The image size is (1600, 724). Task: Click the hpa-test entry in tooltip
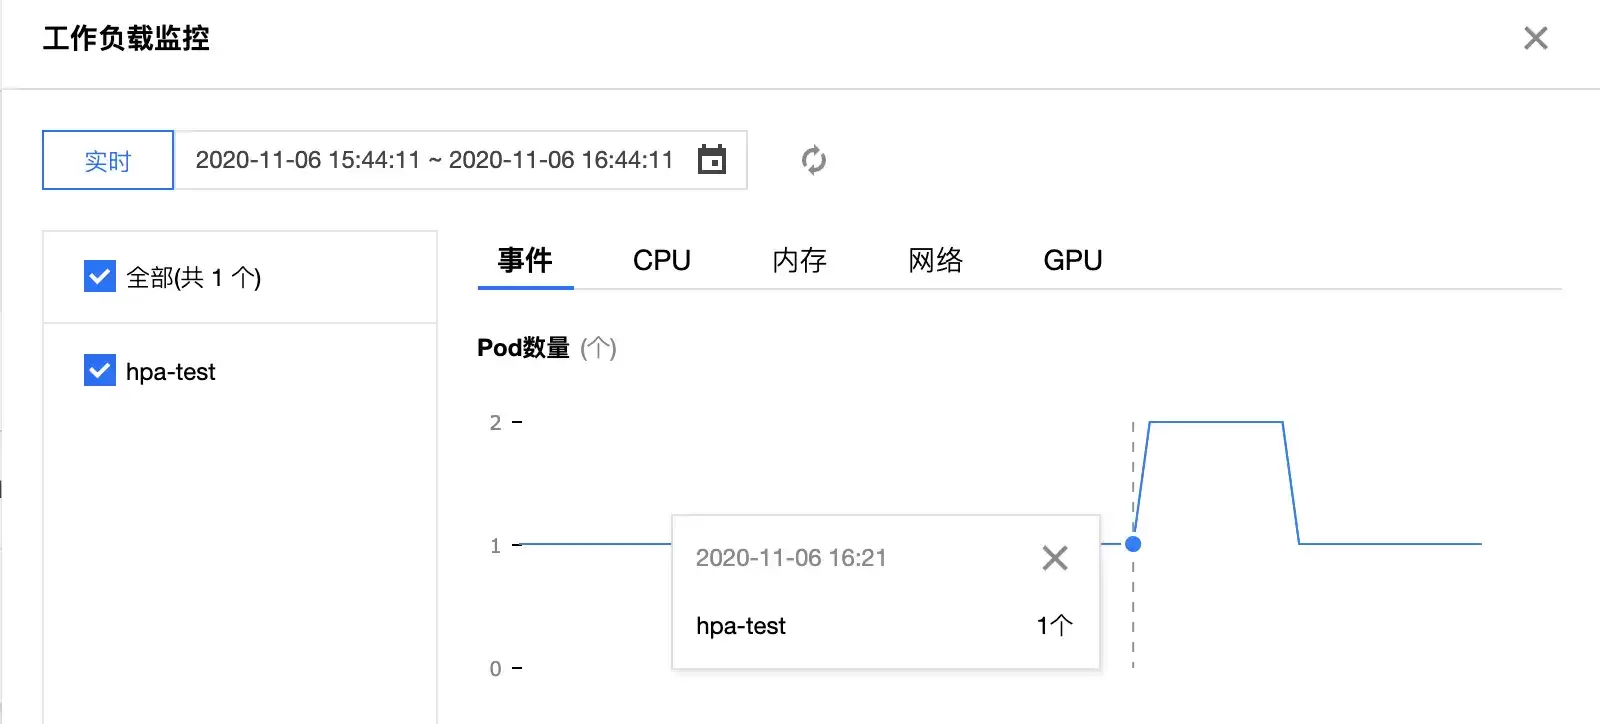coord(741,626)
